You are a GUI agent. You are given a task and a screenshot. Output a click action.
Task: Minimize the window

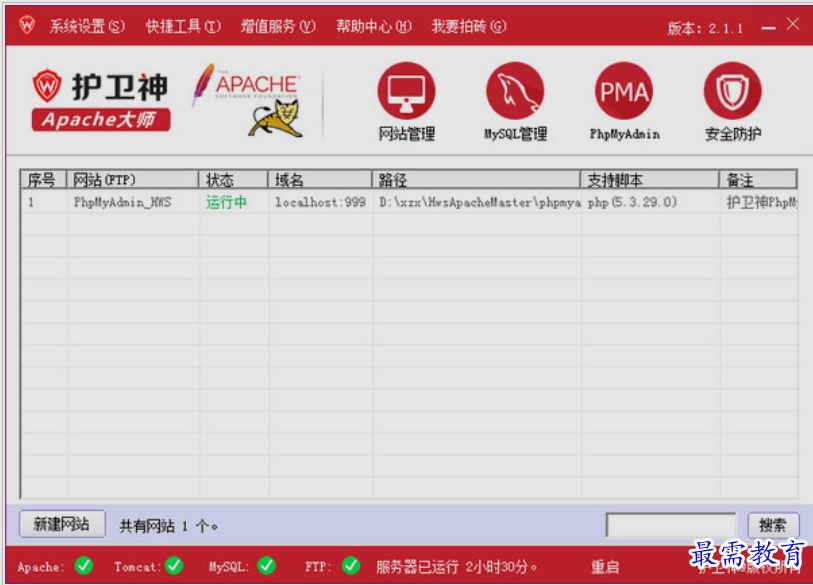pos(768,28)
